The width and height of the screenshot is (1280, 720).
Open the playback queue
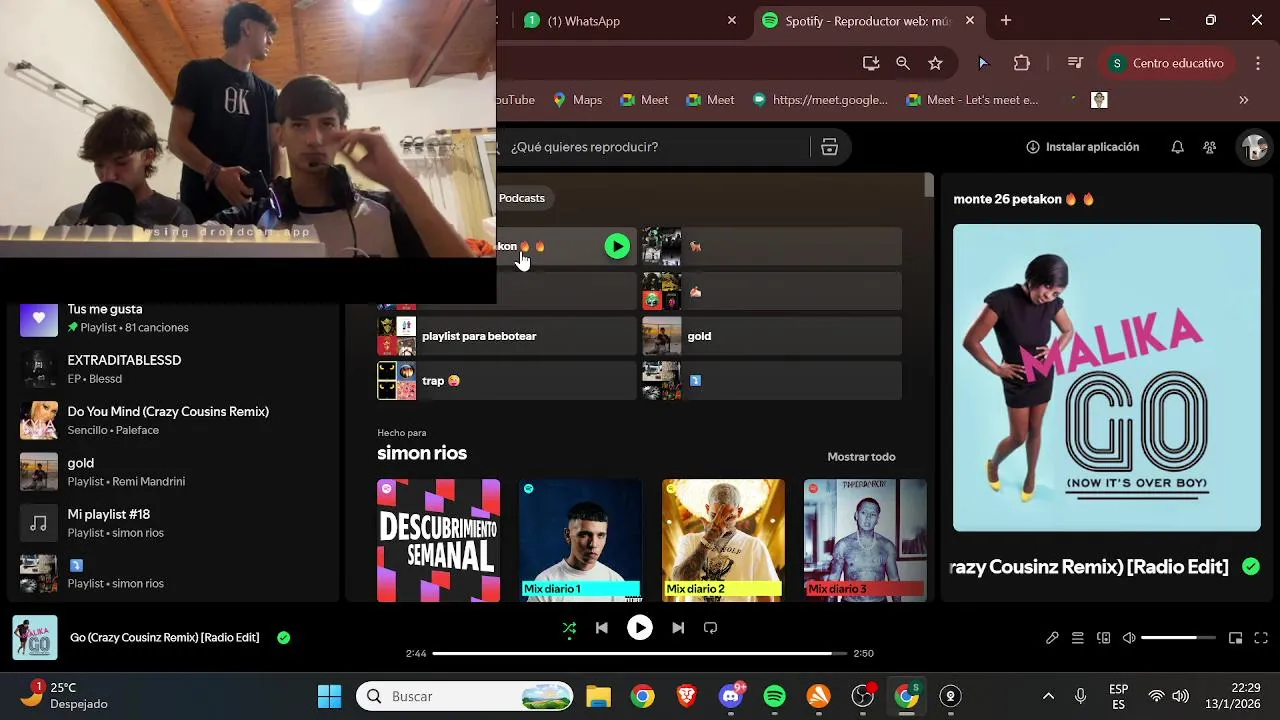(1078, 638)
